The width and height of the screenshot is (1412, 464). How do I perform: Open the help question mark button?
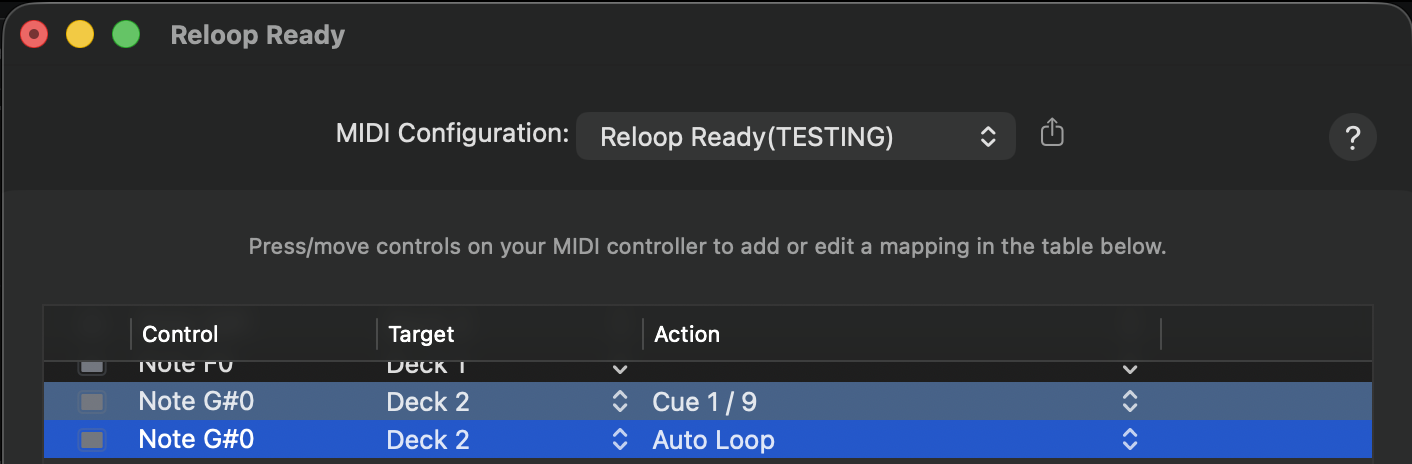(1352, 137)
